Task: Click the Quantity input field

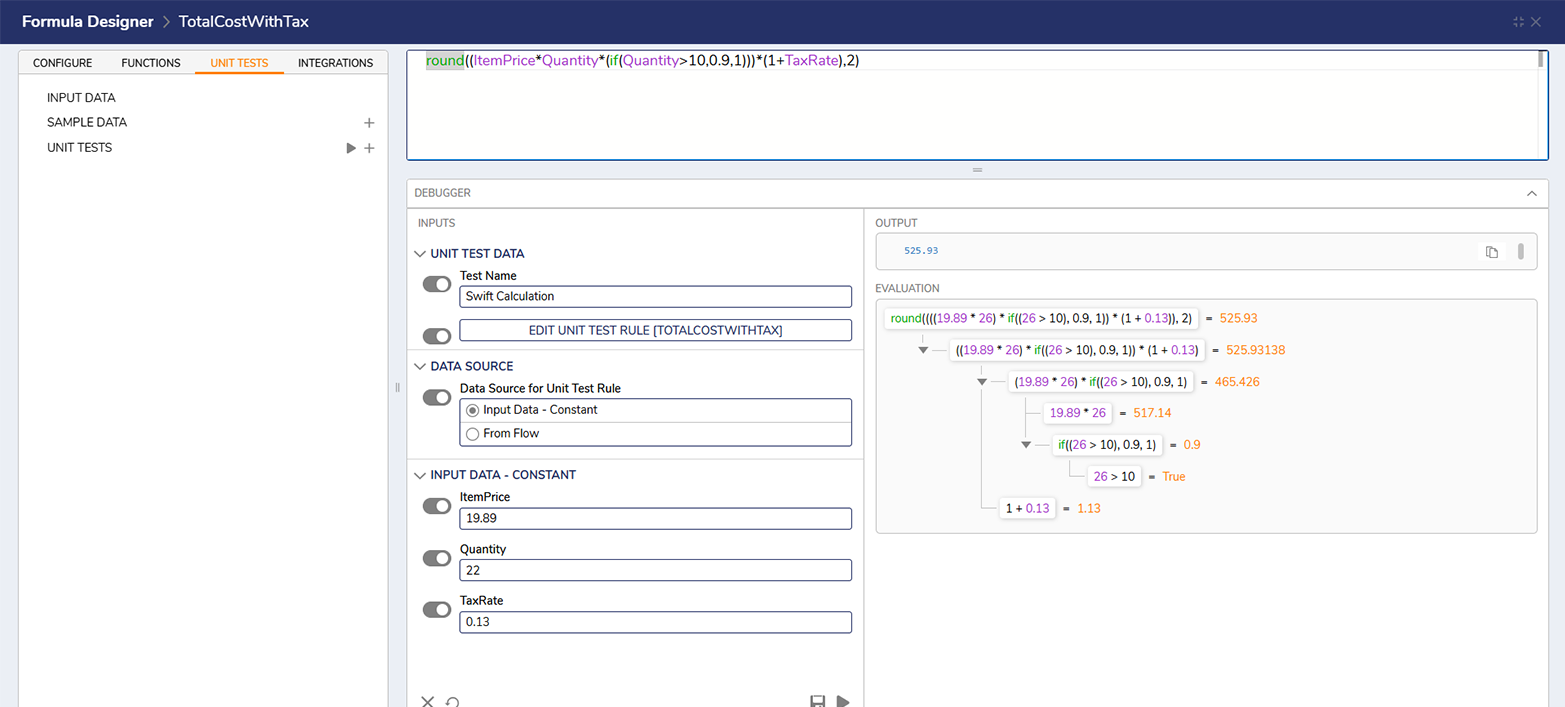Action: coord(655,570)
